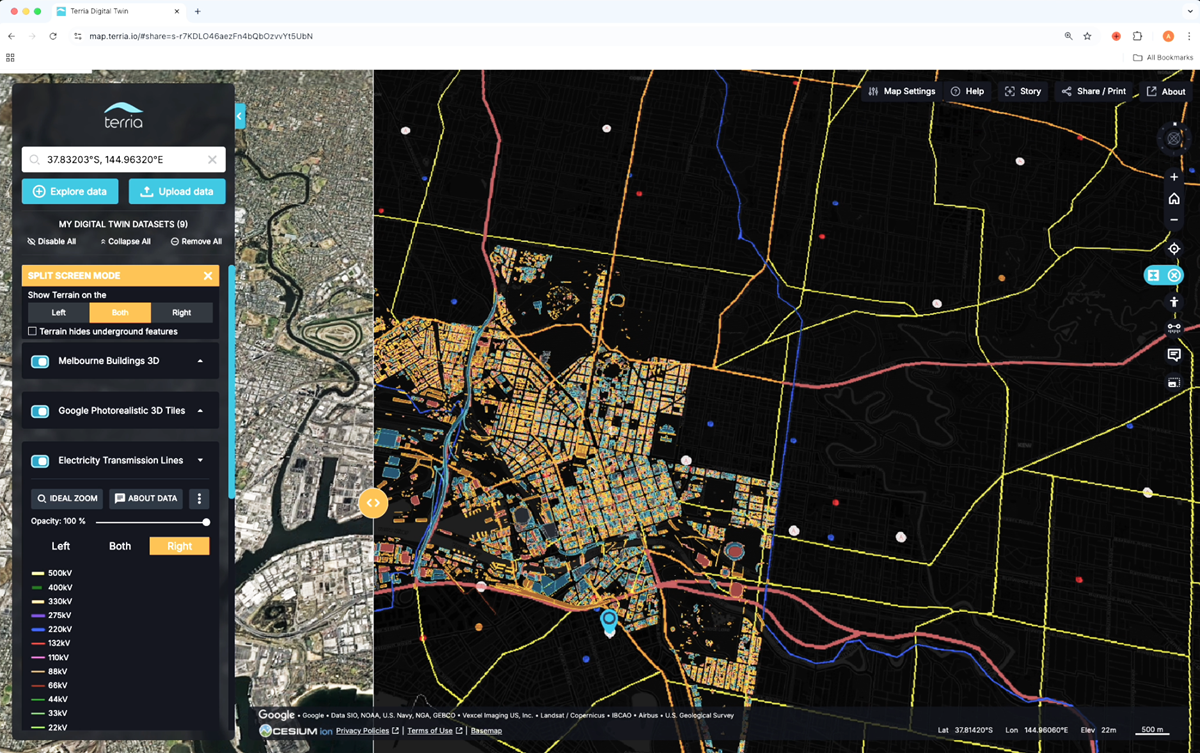The width and height of the screenshot is (1200, 753).
Task: Click the Home view icon on the map controls
Action: coord(1174,198)
